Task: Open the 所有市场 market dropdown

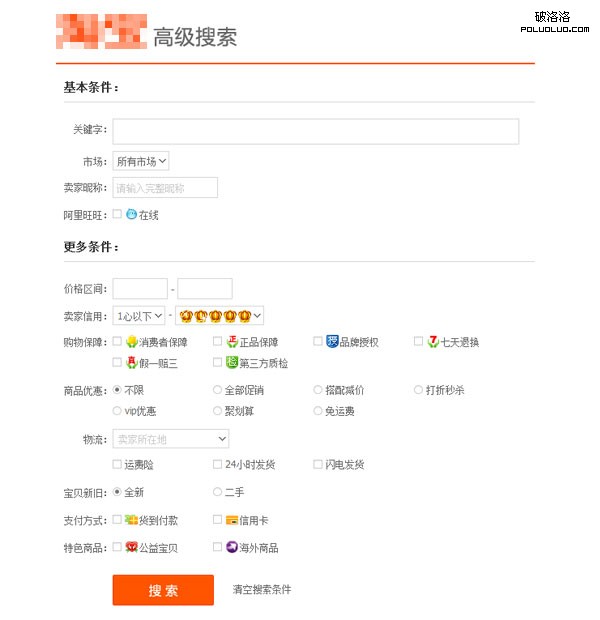Action: [141, 161]
